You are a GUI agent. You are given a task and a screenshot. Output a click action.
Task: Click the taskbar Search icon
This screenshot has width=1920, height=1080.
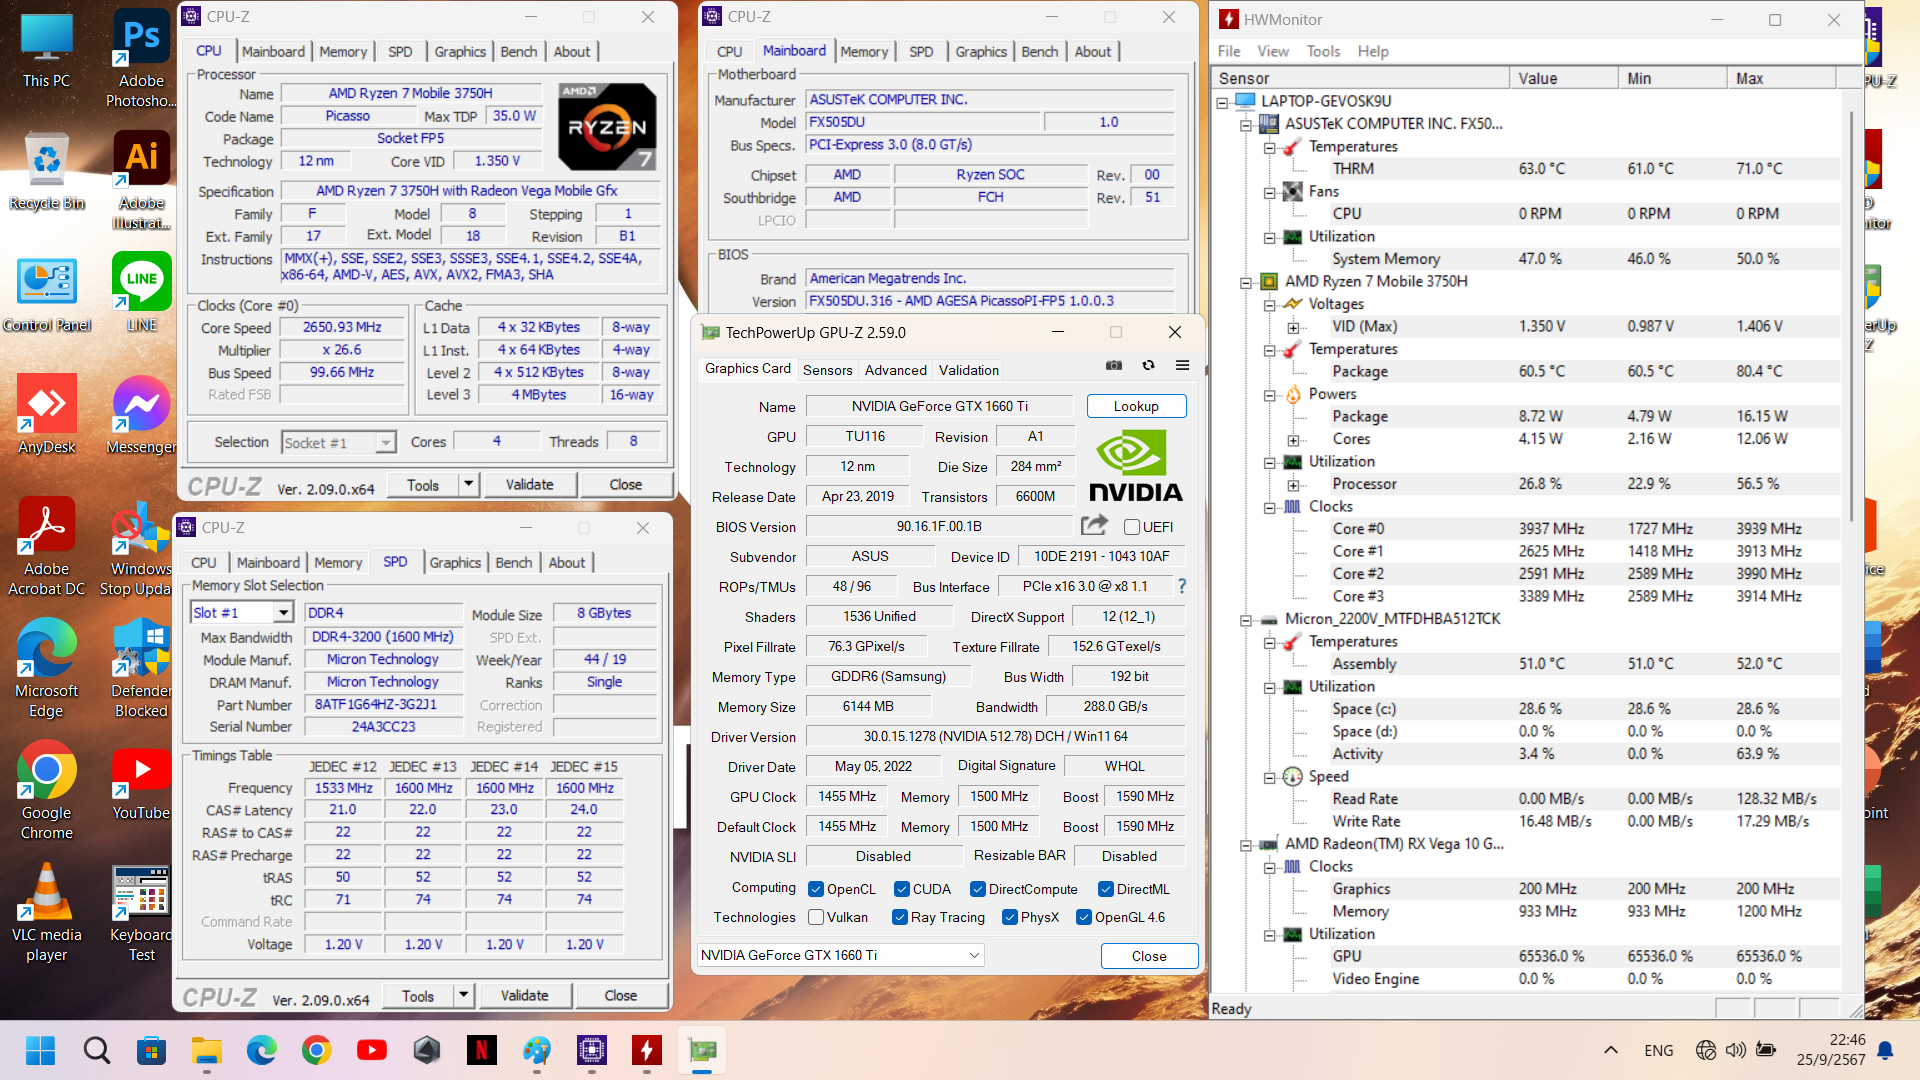97,1050
